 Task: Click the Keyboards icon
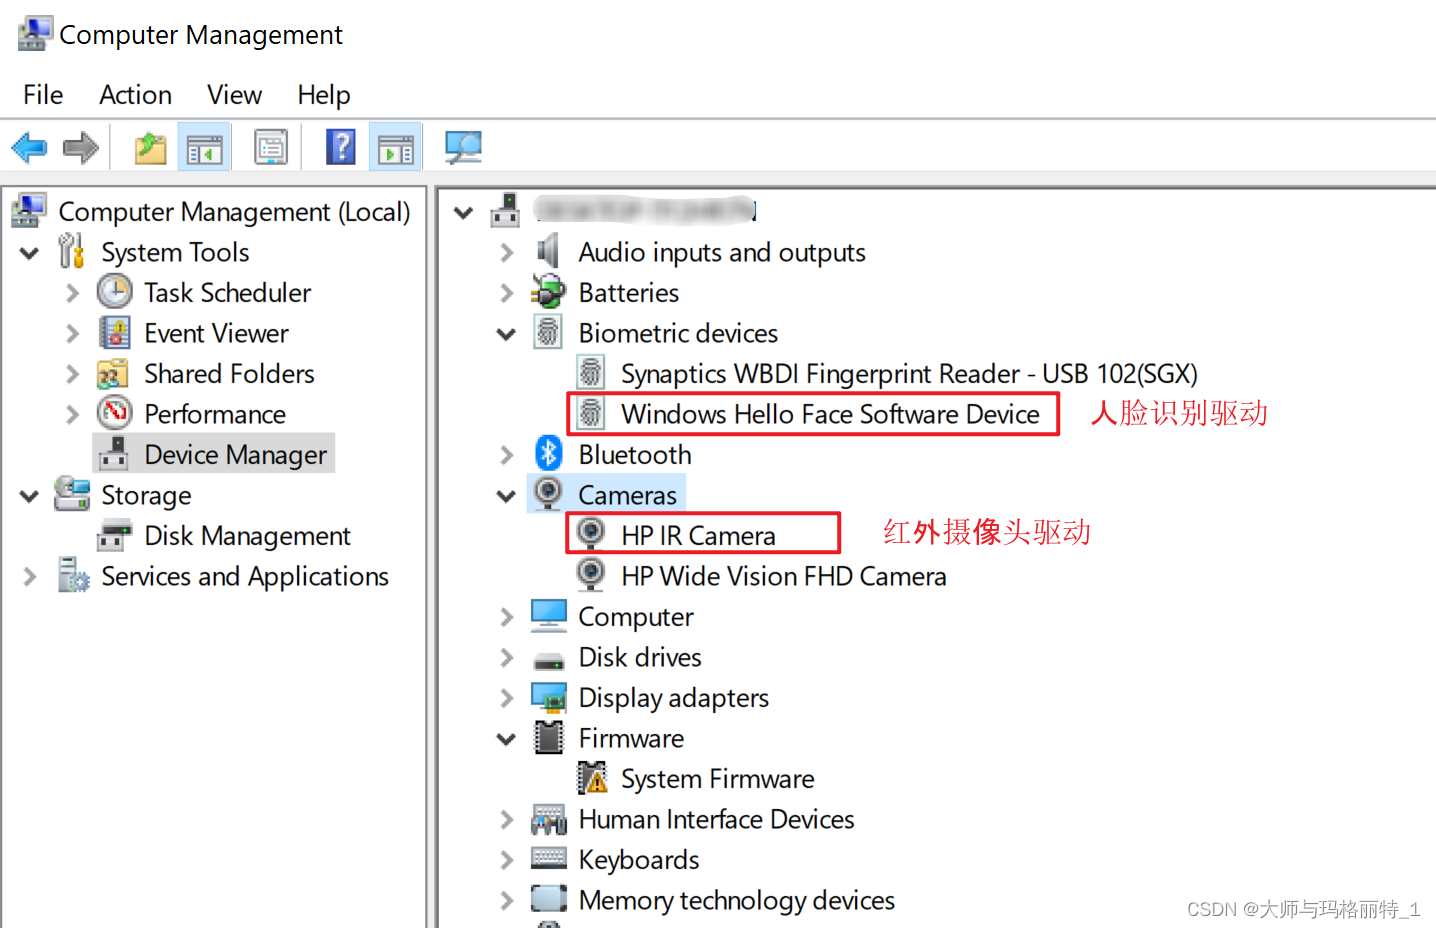point(549,857)
